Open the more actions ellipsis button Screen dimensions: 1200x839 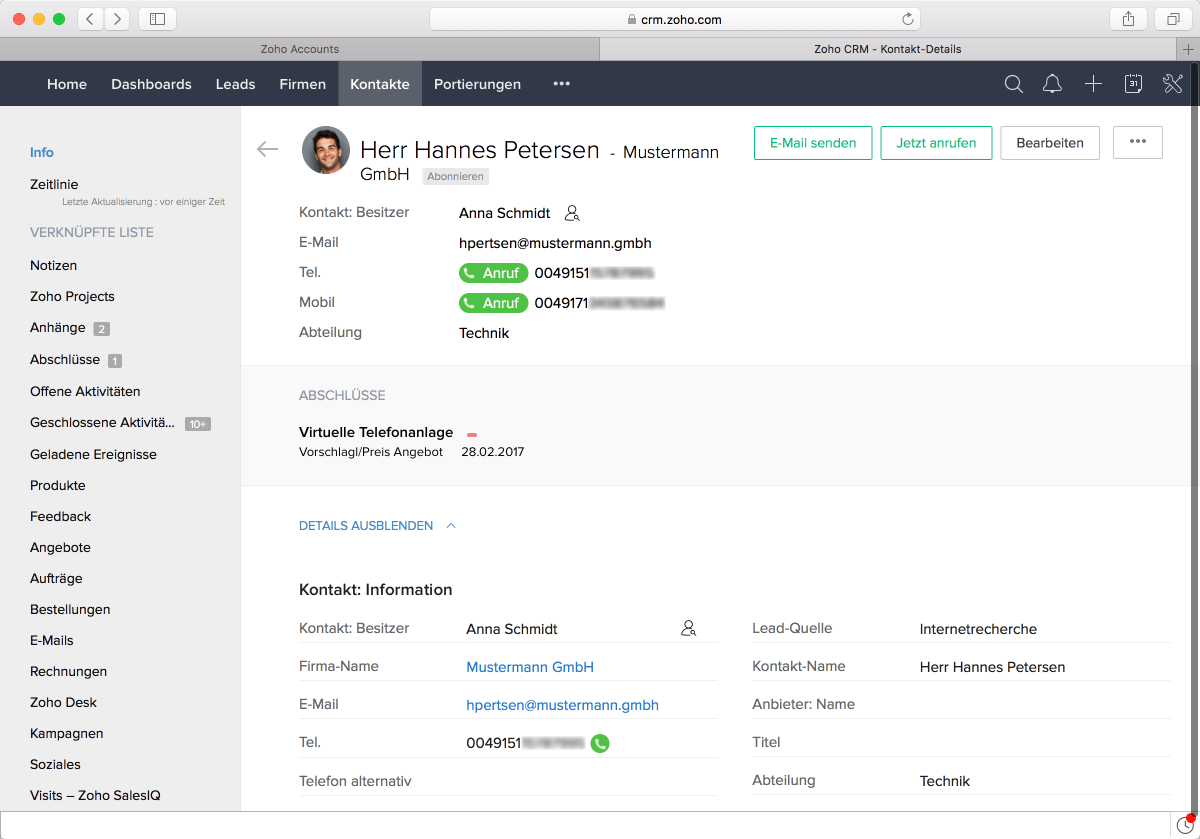1137,142
